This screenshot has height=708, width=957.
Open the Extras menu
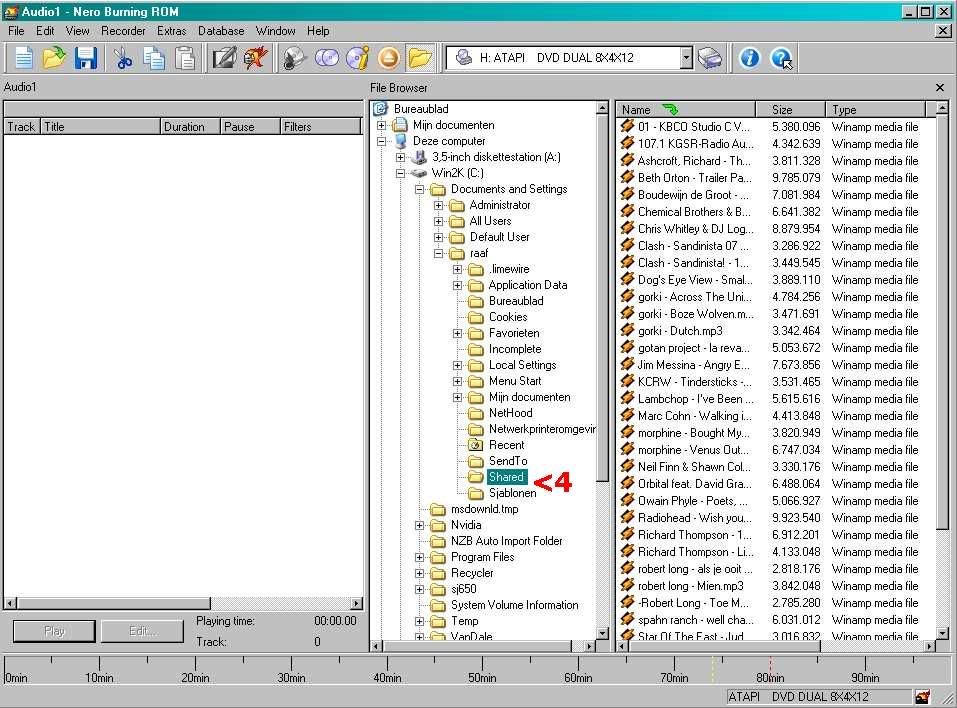pyautogui.click(x=172, y=31)
